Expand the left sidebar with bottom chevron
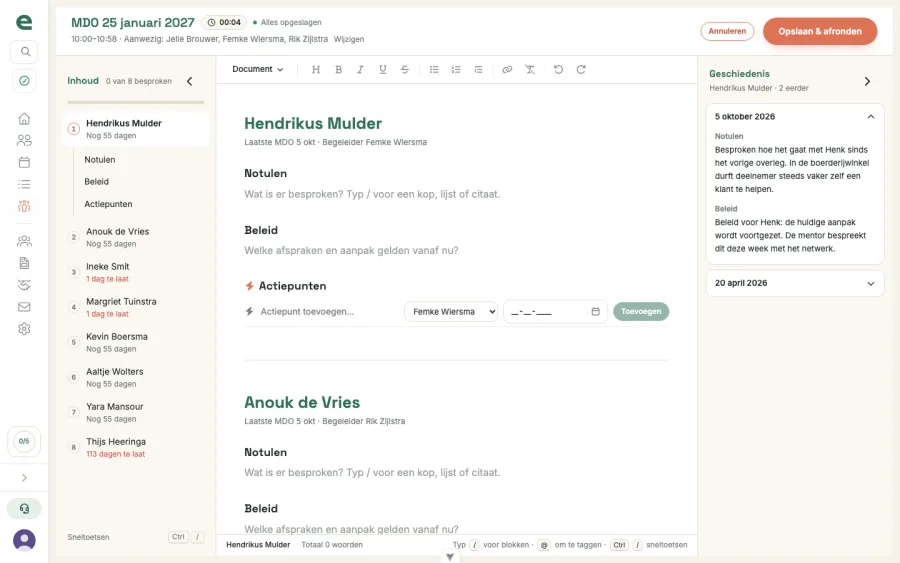The width and height of the screenshot is (900, 563). (24, 477)
